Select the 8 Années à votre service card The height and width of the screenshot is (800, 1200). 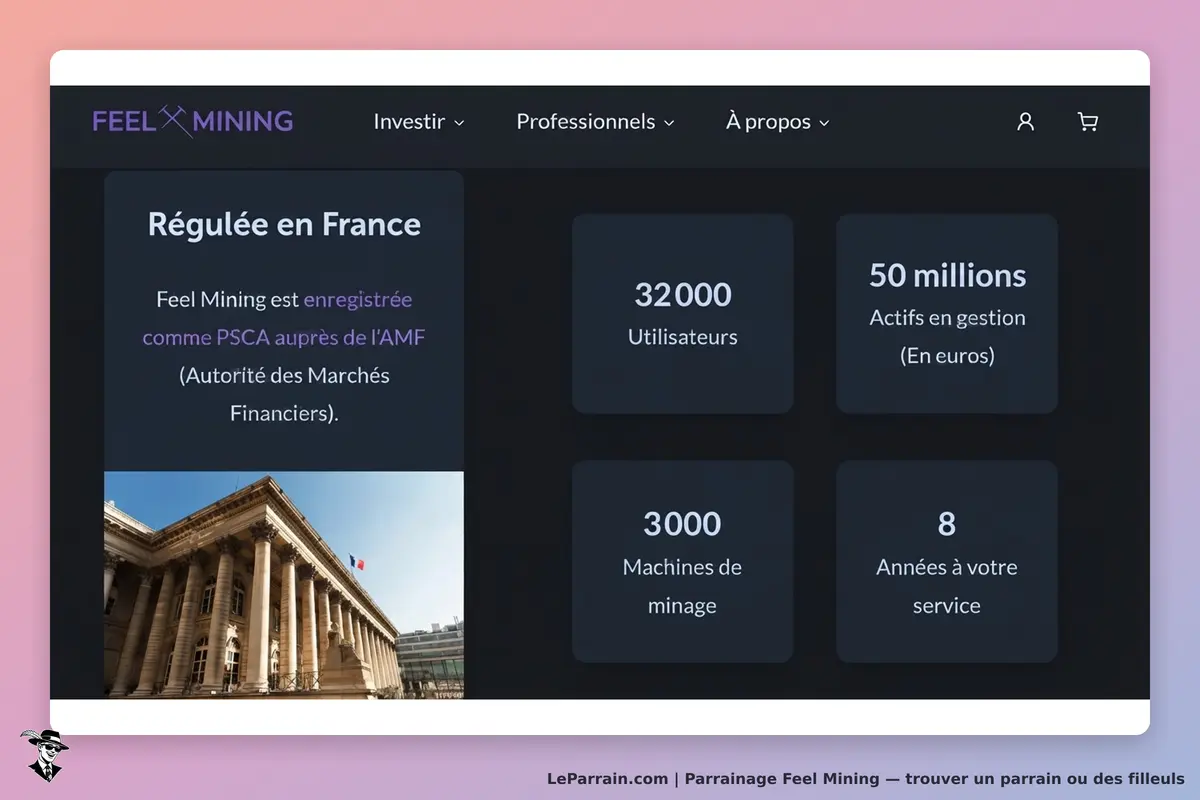(947, 561)
